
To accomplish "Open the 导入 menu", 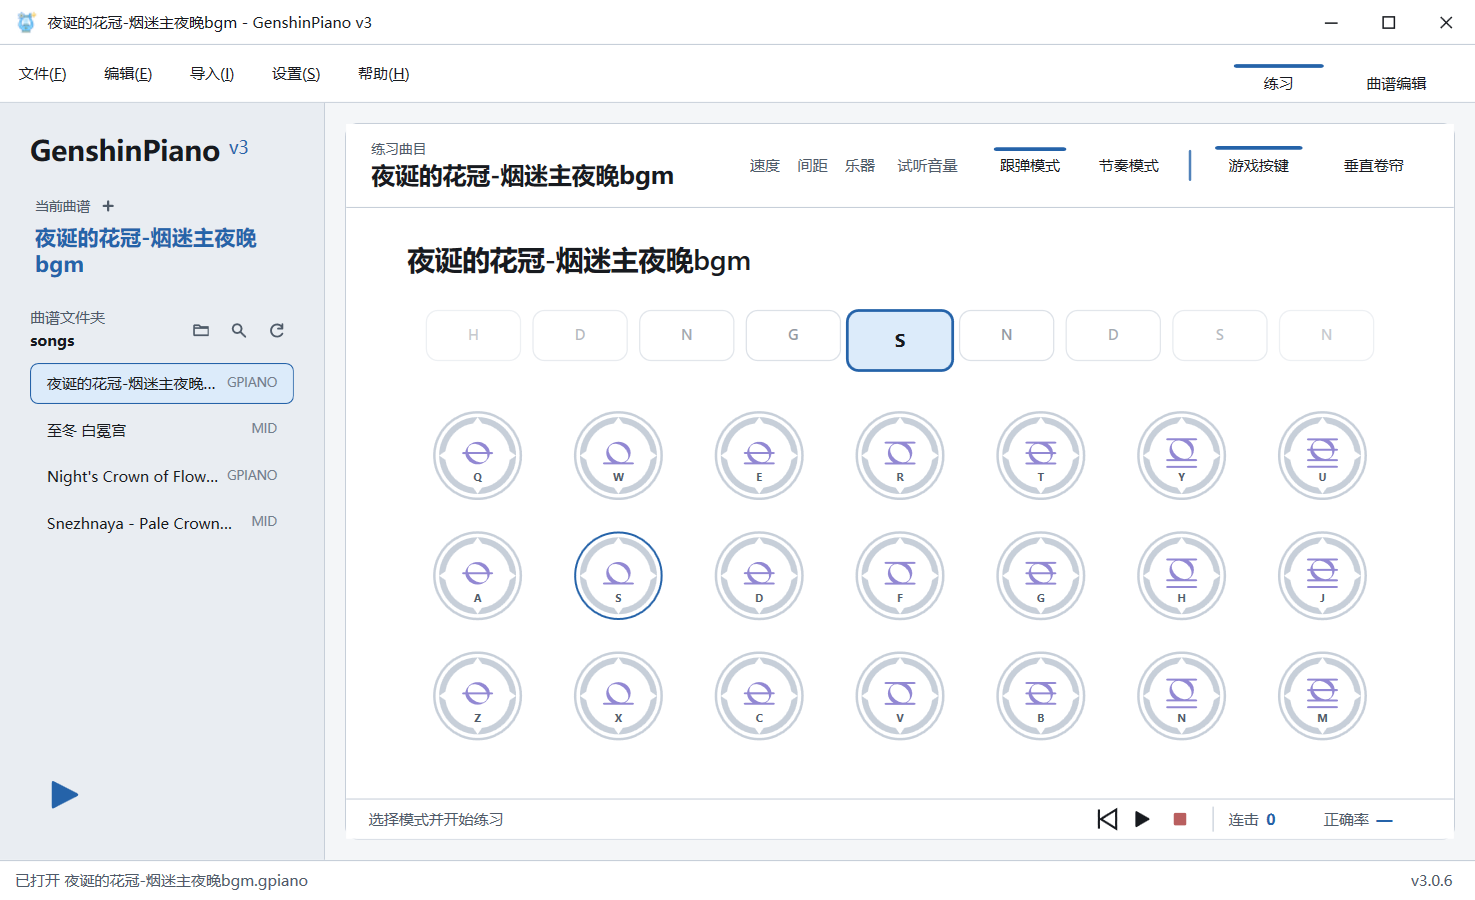I will [212, 74].
